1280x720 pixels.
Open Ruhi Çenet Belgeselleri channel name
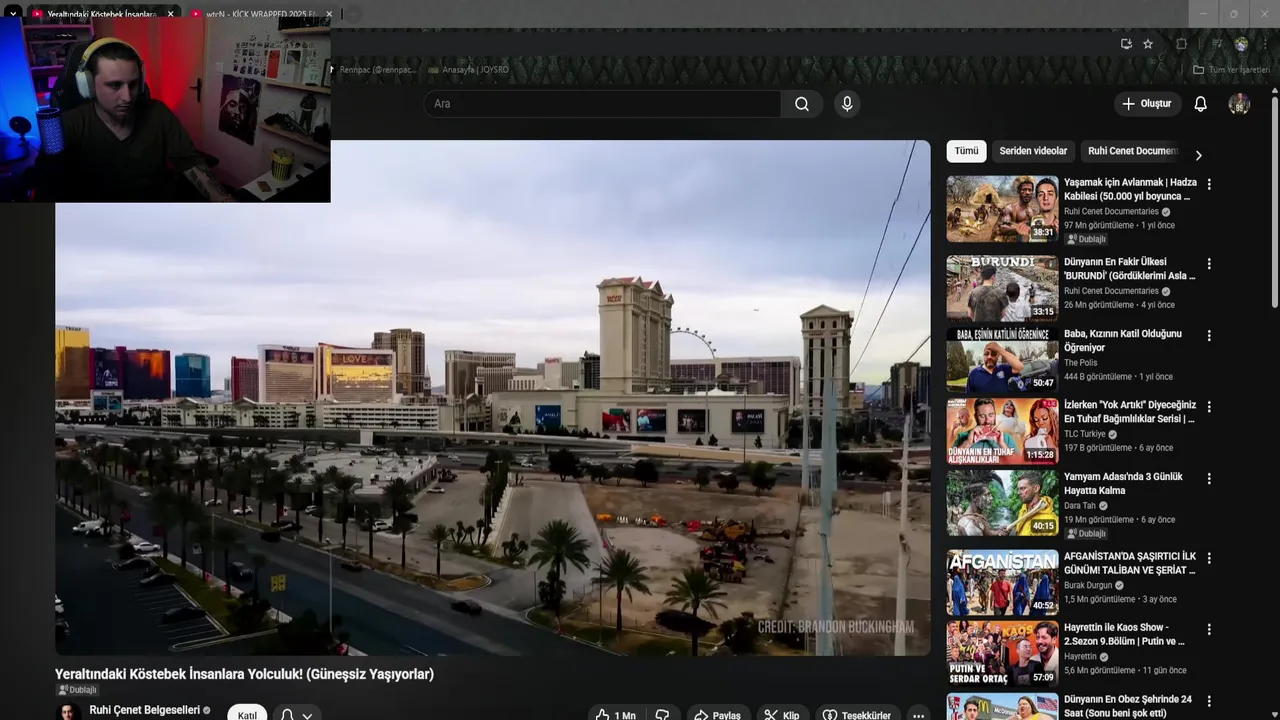click(144, 710)
